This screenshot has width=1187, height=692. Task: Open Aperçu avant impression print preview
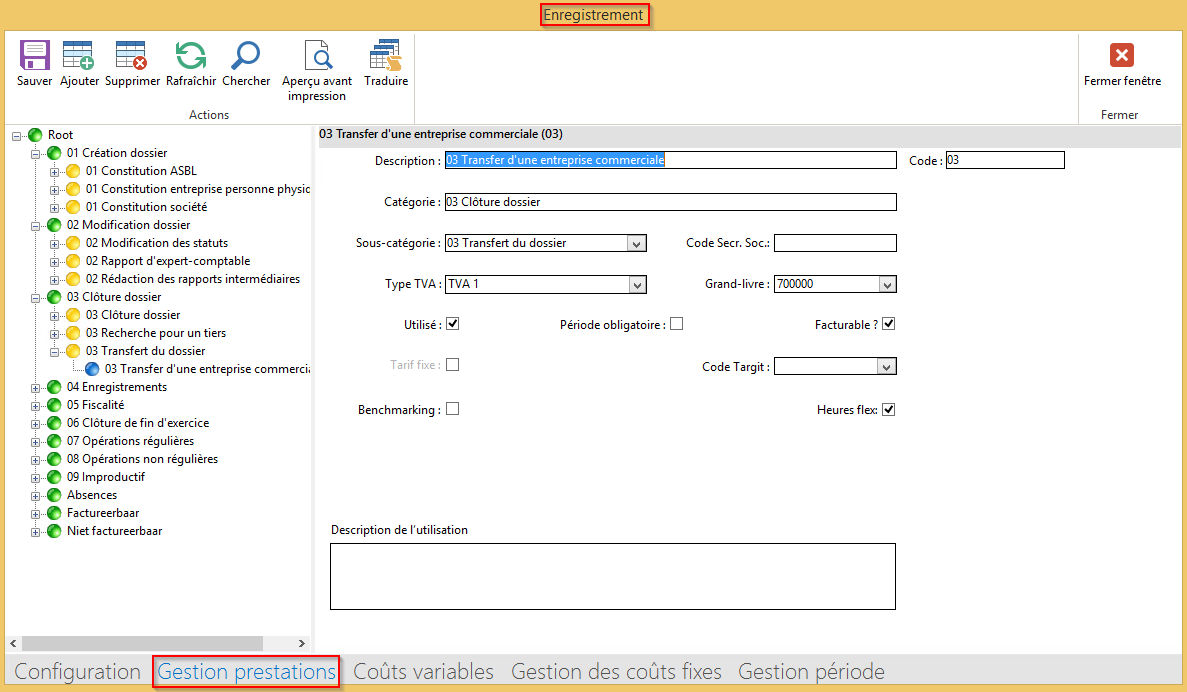317,56
